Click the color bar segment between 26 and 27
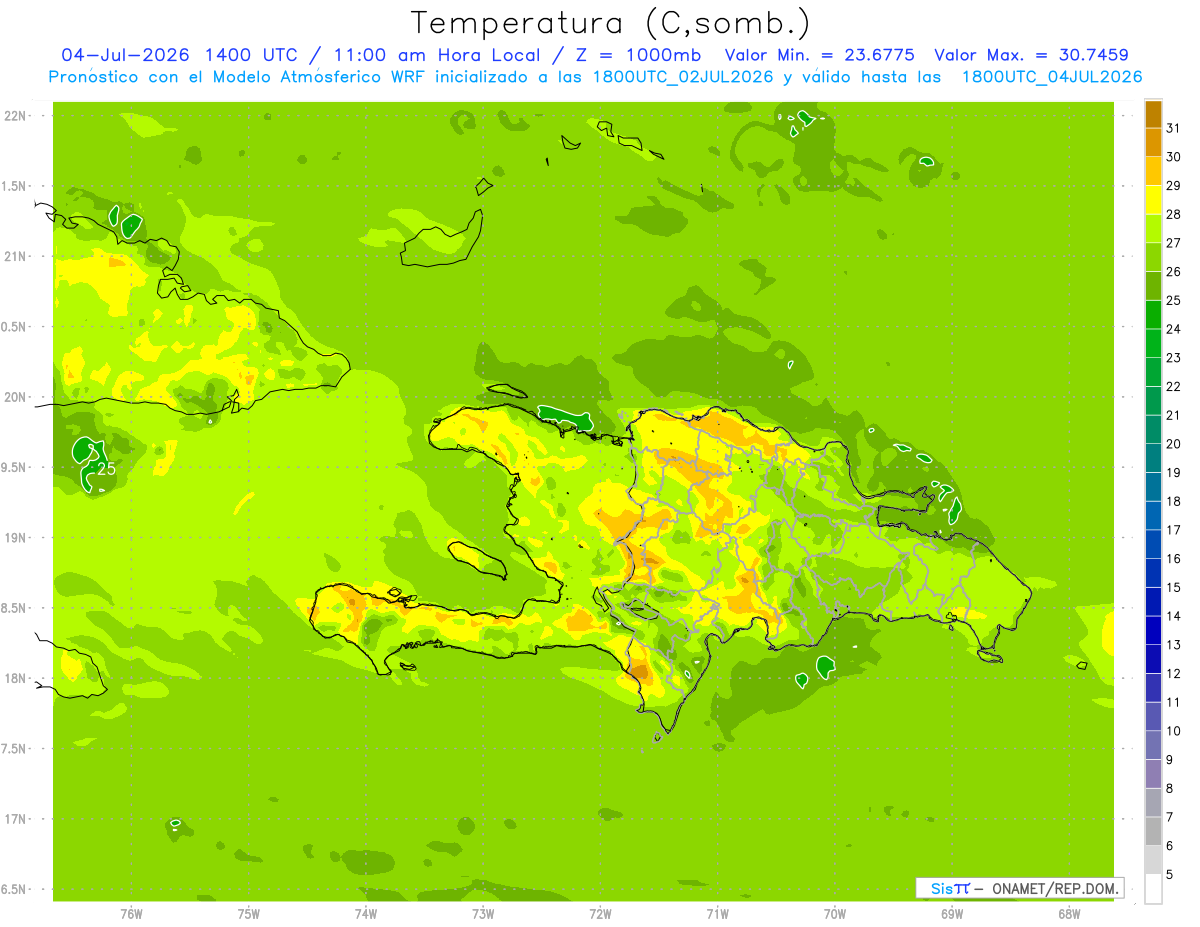The image size is (1200, 927). click(x=1153, y=257)
